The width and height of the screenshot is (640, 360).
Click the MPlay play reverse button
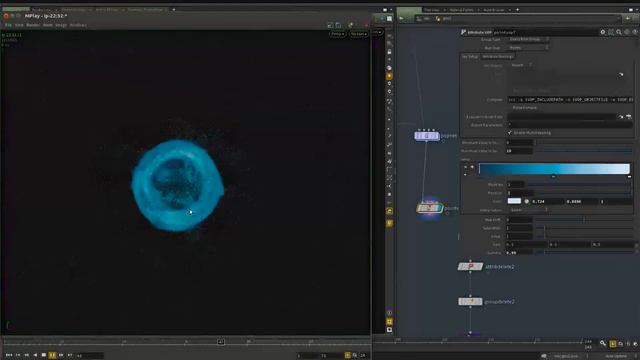coord(35,356)
